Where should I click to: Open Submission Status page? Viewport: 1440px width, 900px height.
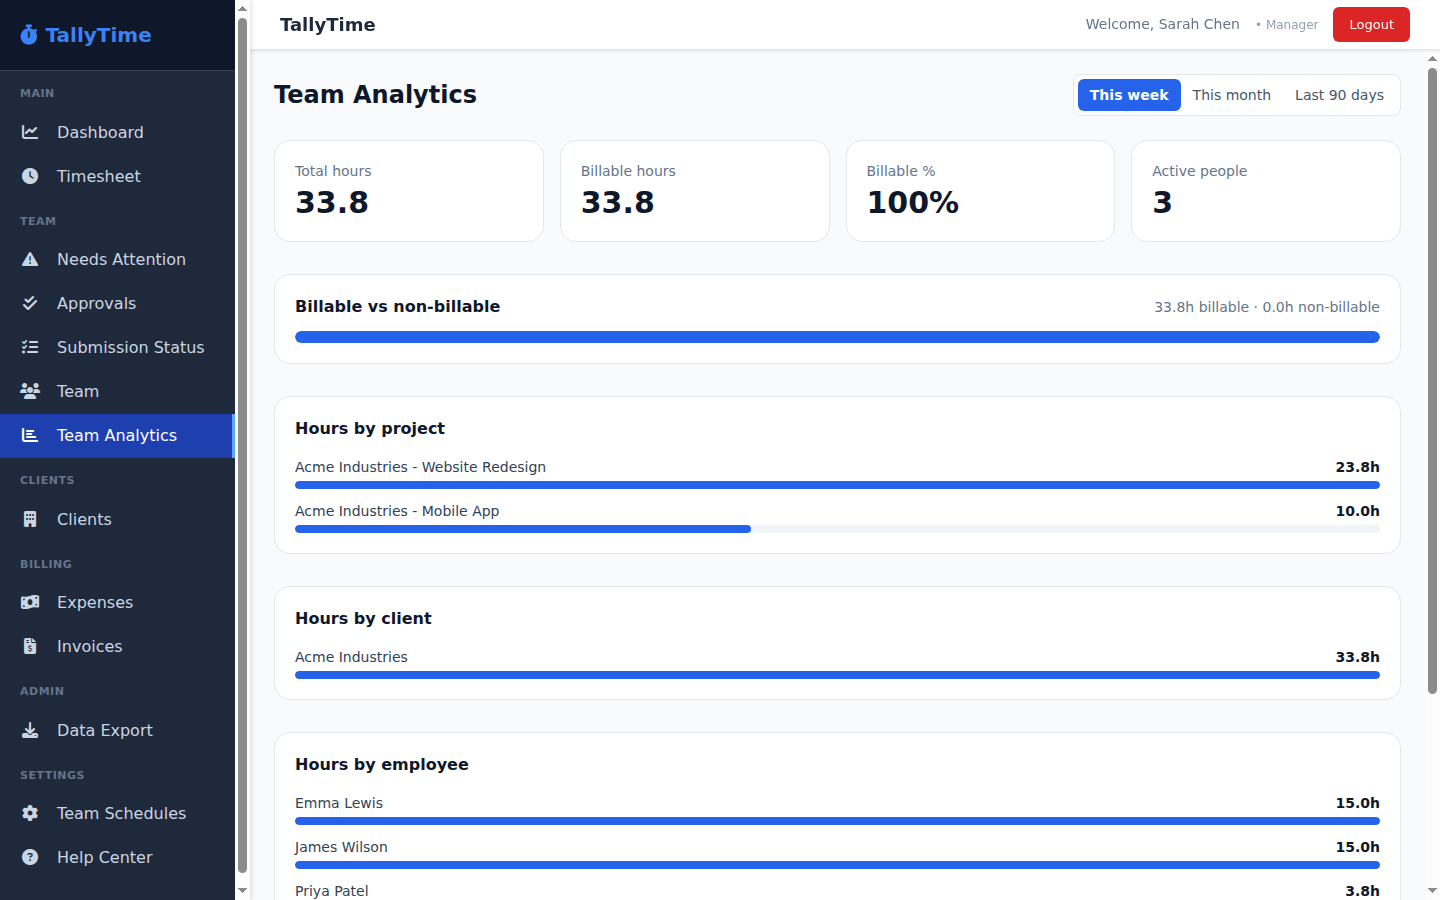(117, 347)
